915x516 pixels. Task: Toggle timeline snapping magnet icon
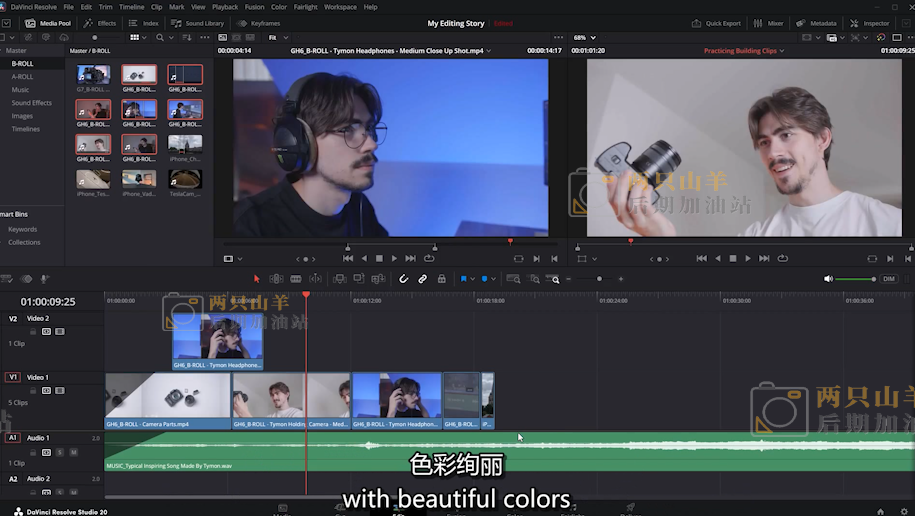404,279
